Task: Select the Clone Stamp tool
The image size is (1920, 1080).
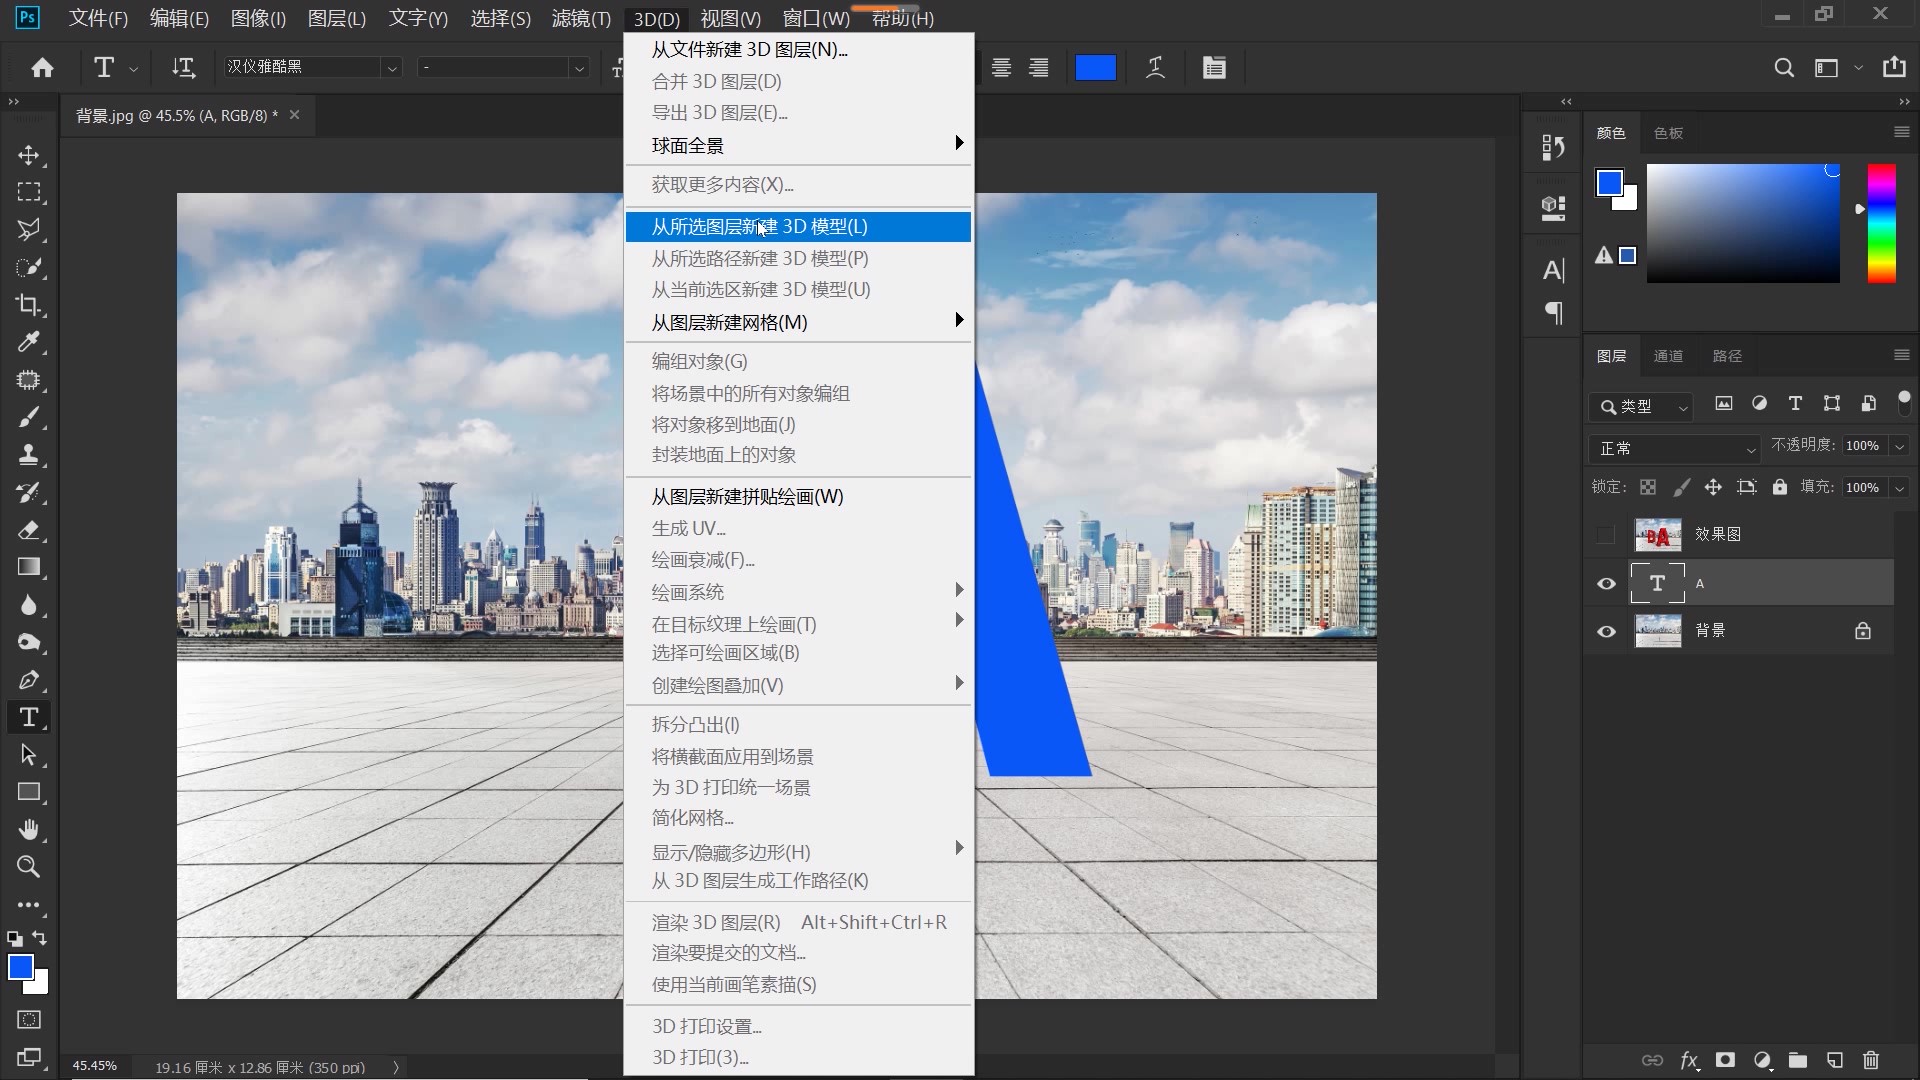Action: (x=29, y=455)
